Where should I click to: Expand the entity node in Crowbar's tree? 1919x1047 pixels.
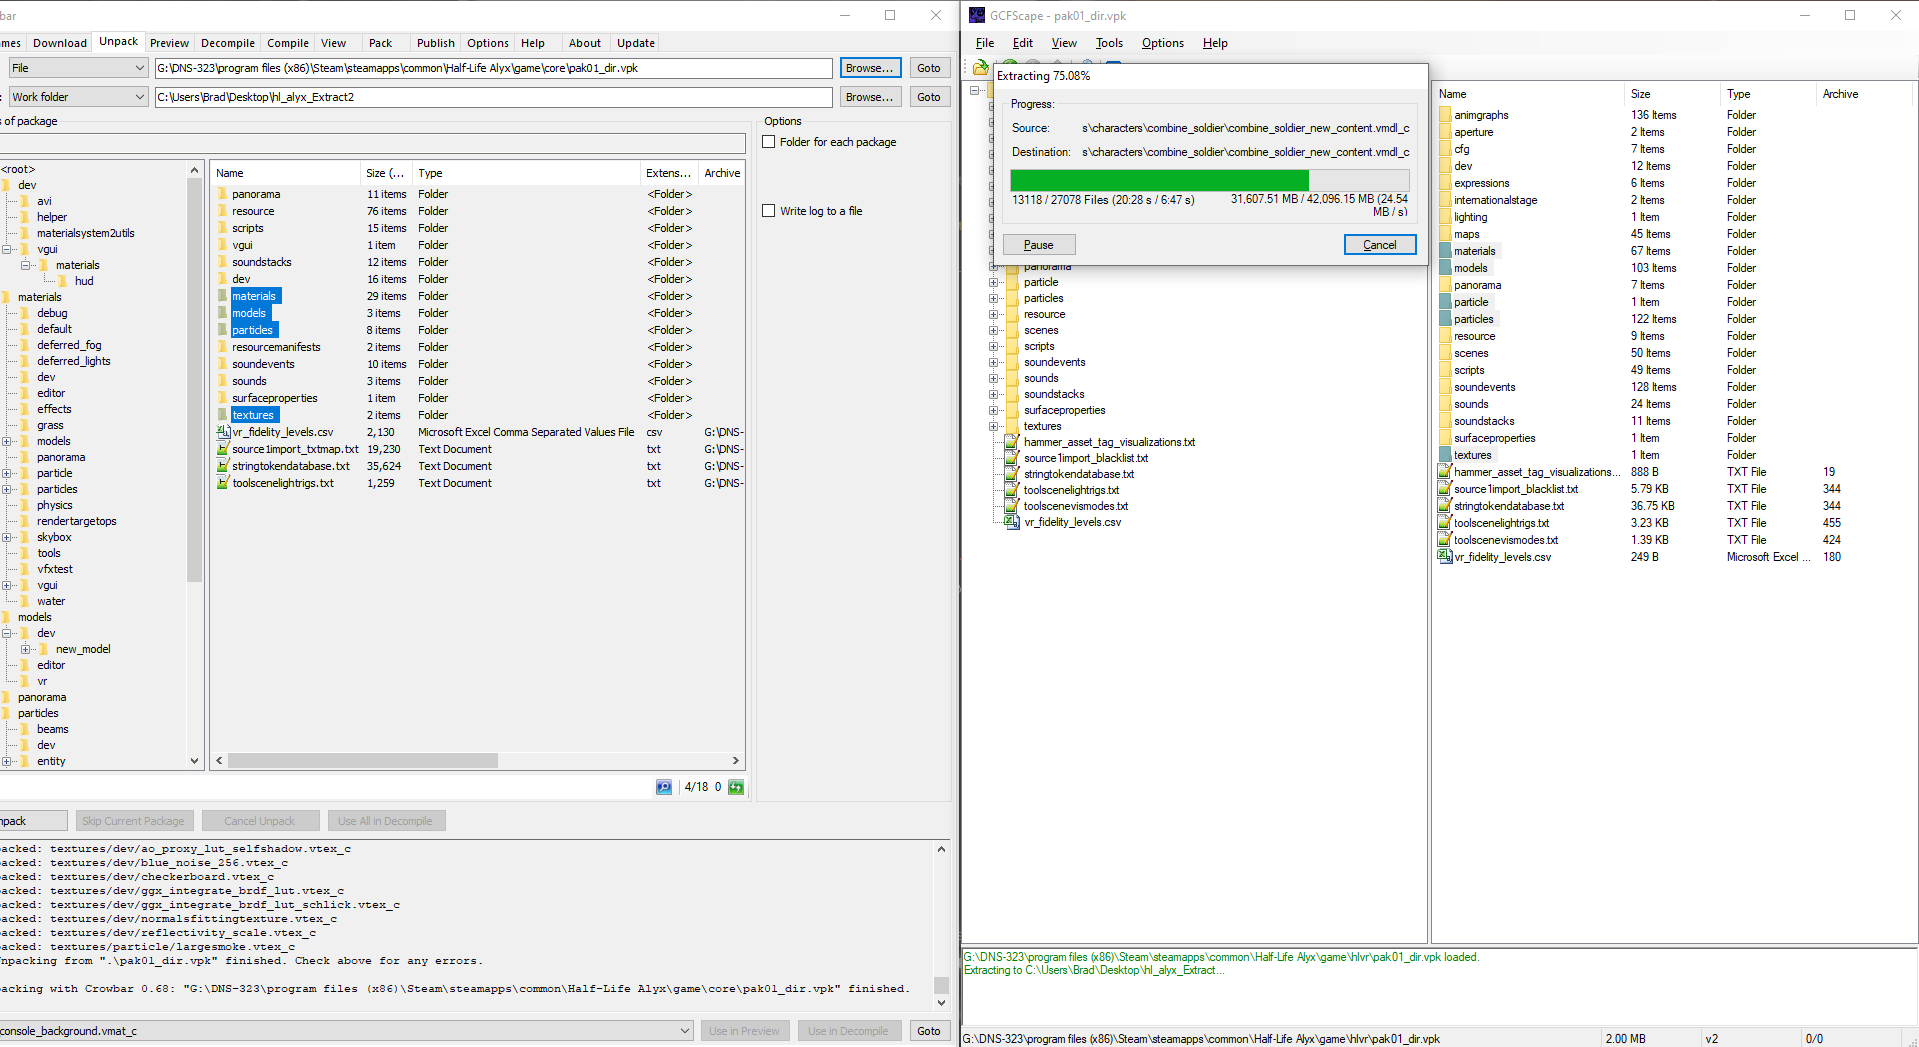pos(7,761)
